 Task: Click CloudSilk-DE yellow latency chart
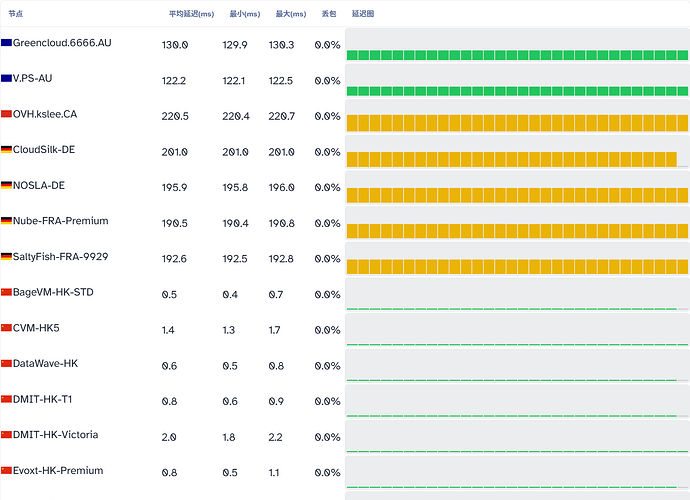coord(517,152)
